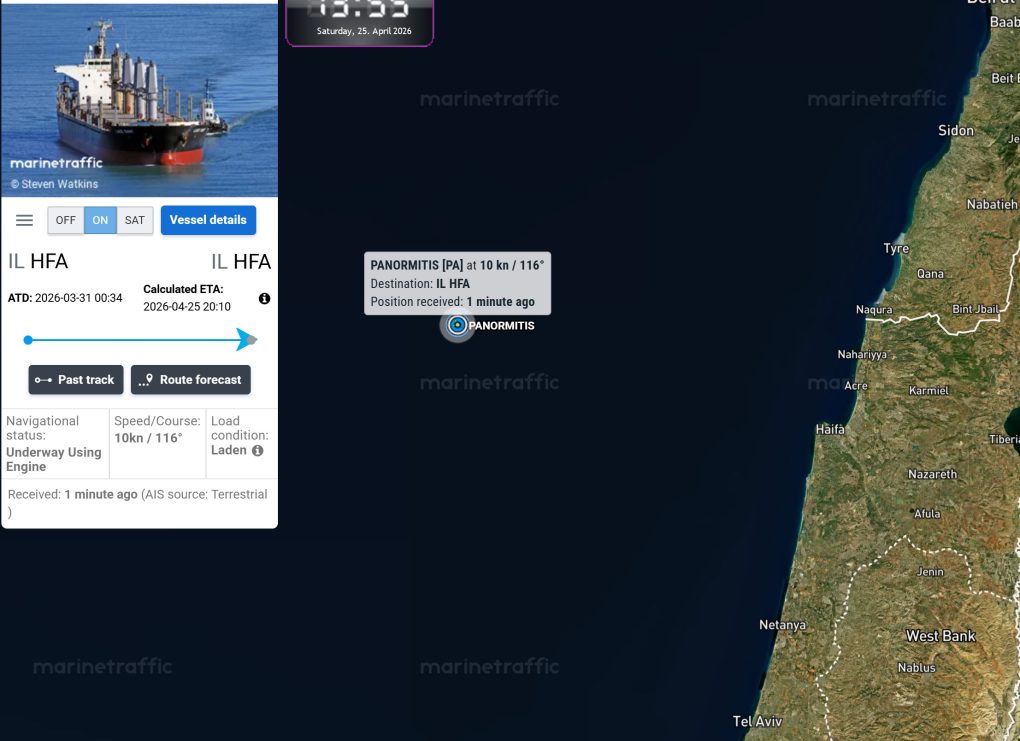This screenshot has width=1020, height=741.
Task: Click the destination port IL HFA
Action: [241, 262]
